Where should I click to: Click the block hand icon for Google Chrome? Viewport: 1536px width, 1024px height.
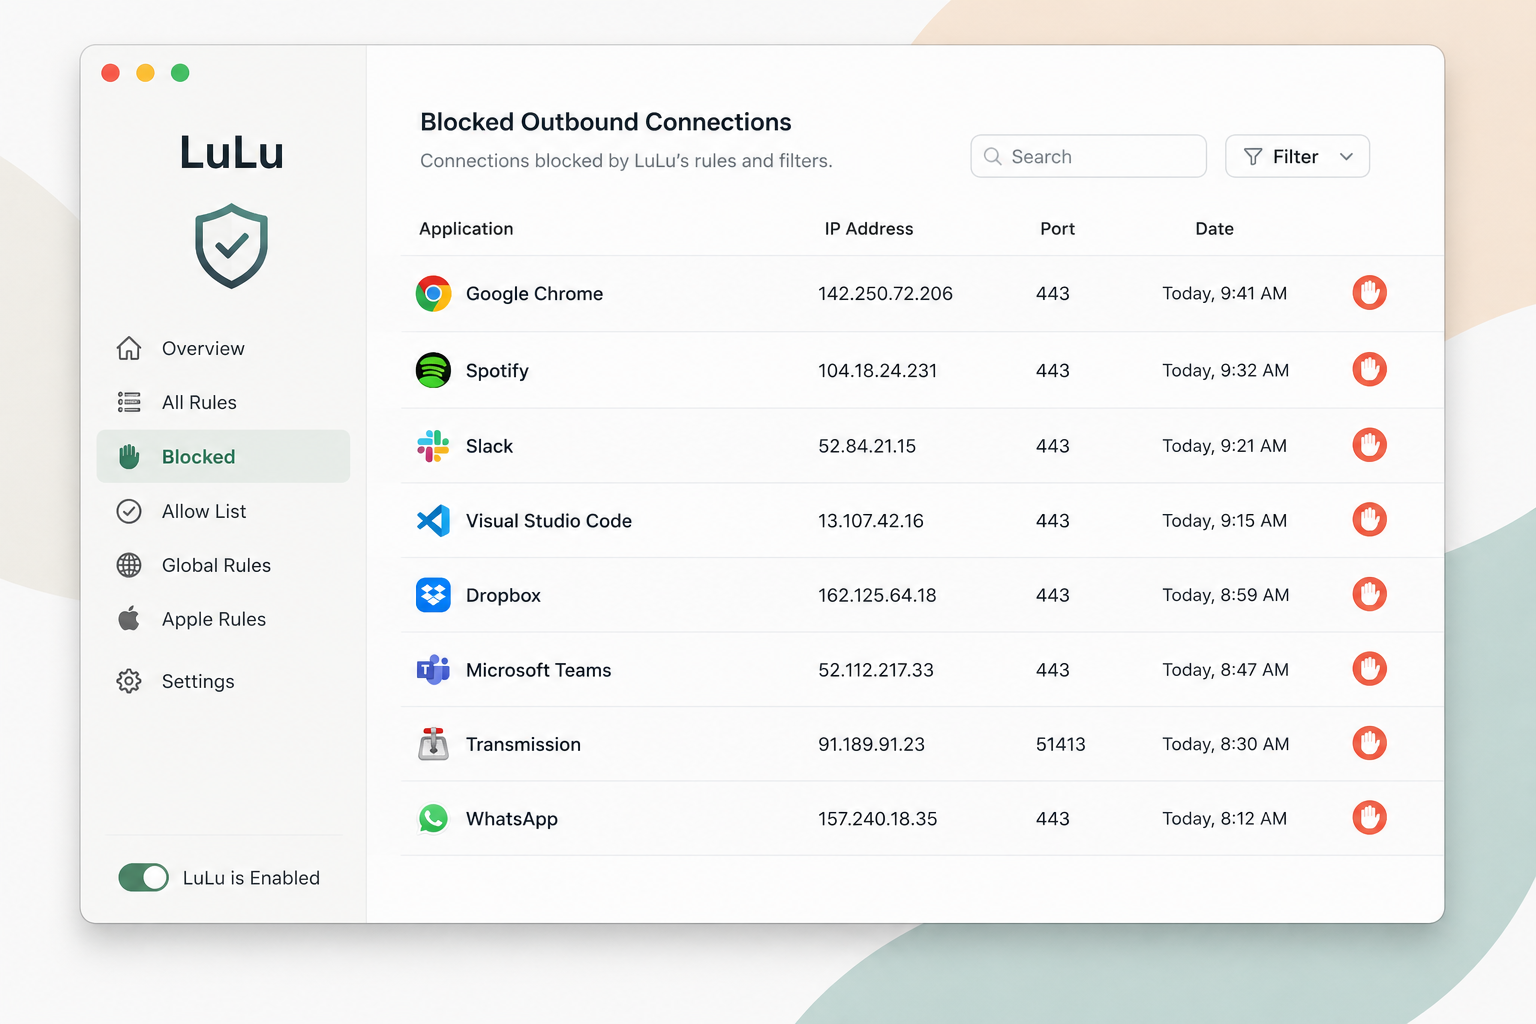point(1369,293)
